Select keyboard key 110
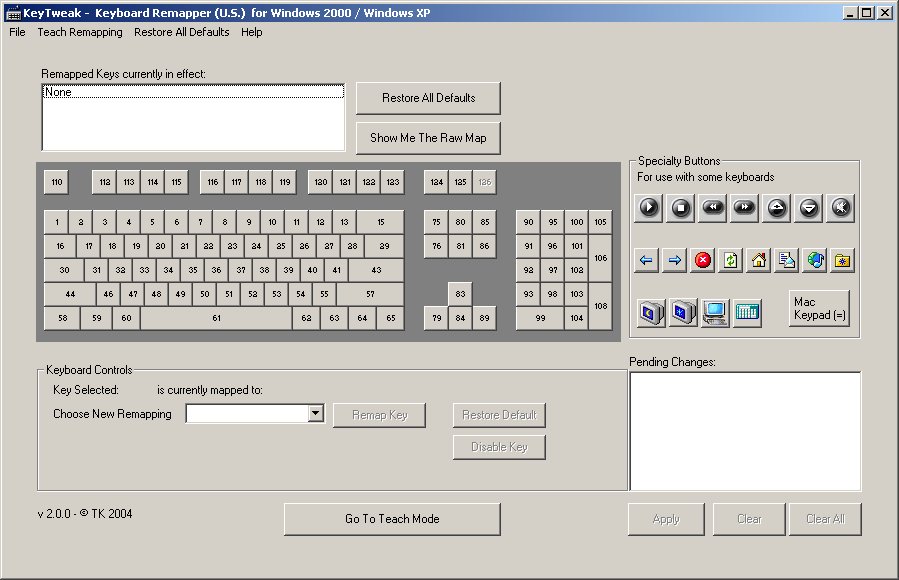Screen dimensions: 899x580 tap(56, 182)
